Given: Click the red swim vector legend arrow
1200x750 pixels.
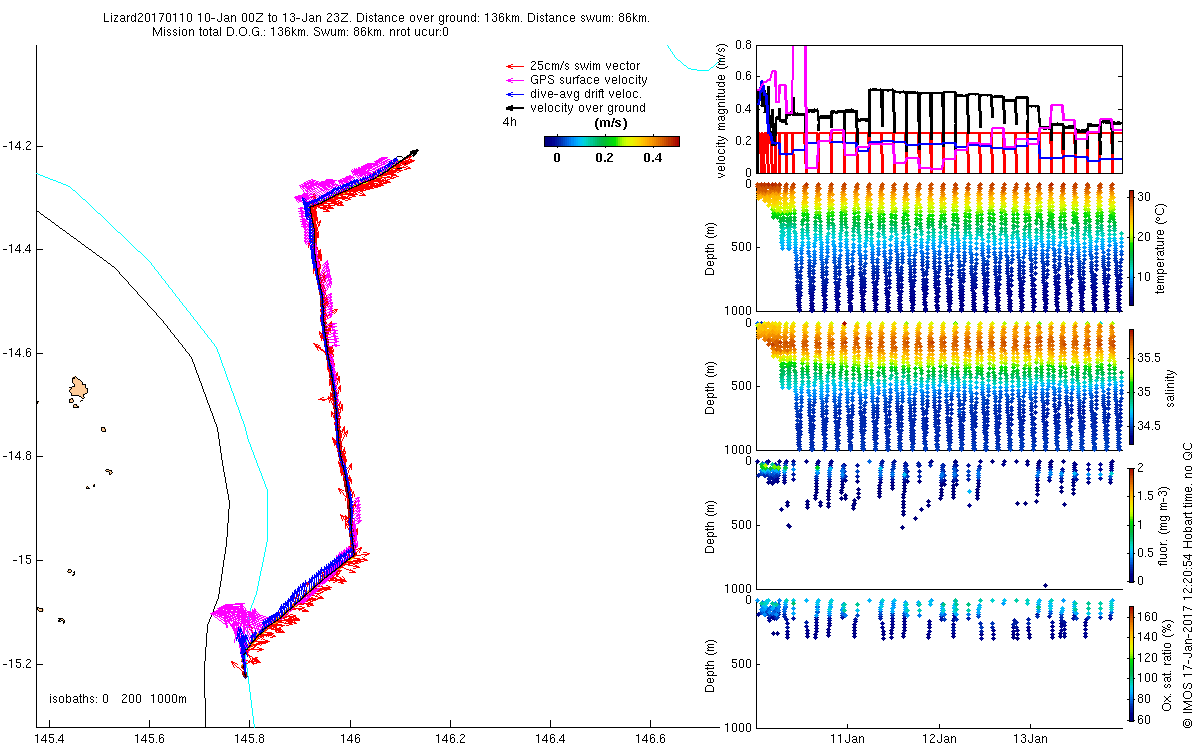Looking at the screenshot, I should (x=514, y=66).
